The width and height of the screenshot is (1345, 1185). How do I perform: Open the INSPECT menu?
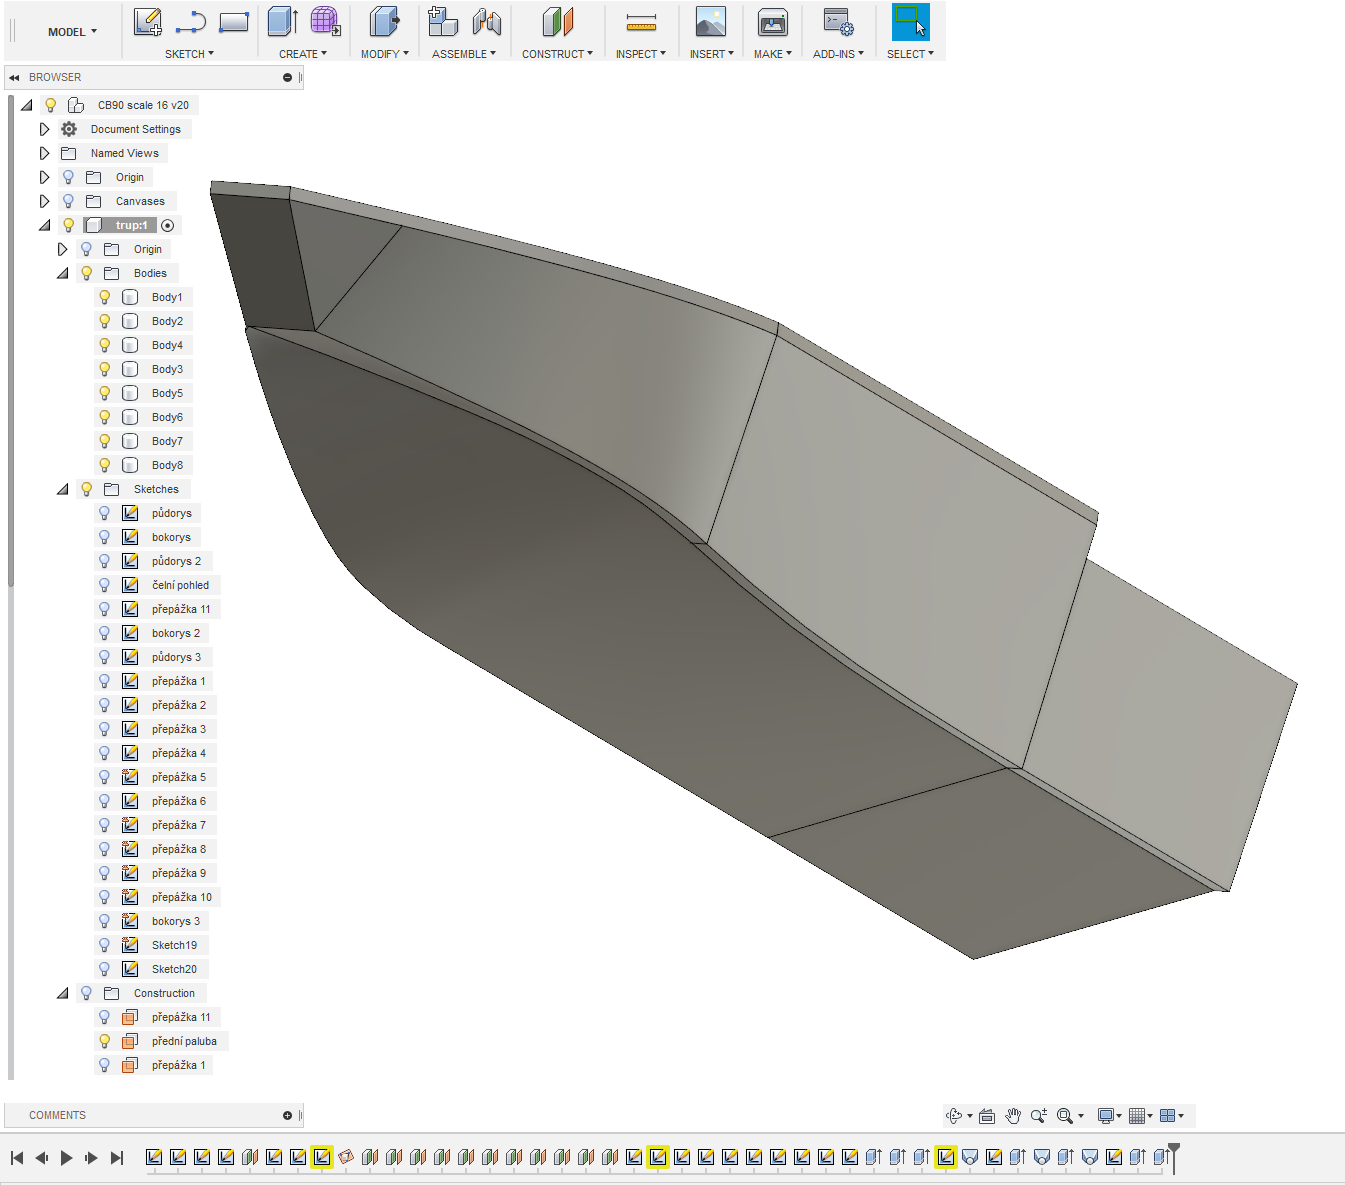click(x=640, y=54)
